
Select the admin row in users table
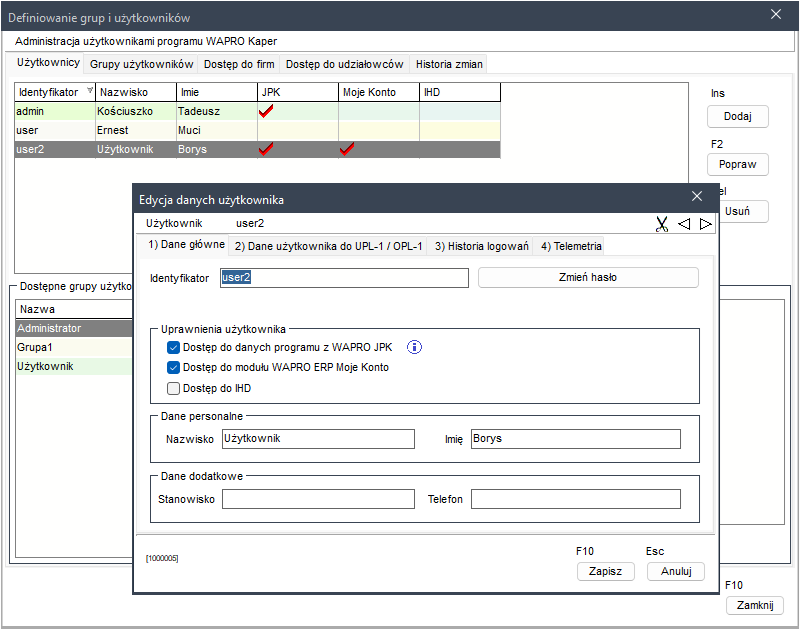tap(258, 111)
